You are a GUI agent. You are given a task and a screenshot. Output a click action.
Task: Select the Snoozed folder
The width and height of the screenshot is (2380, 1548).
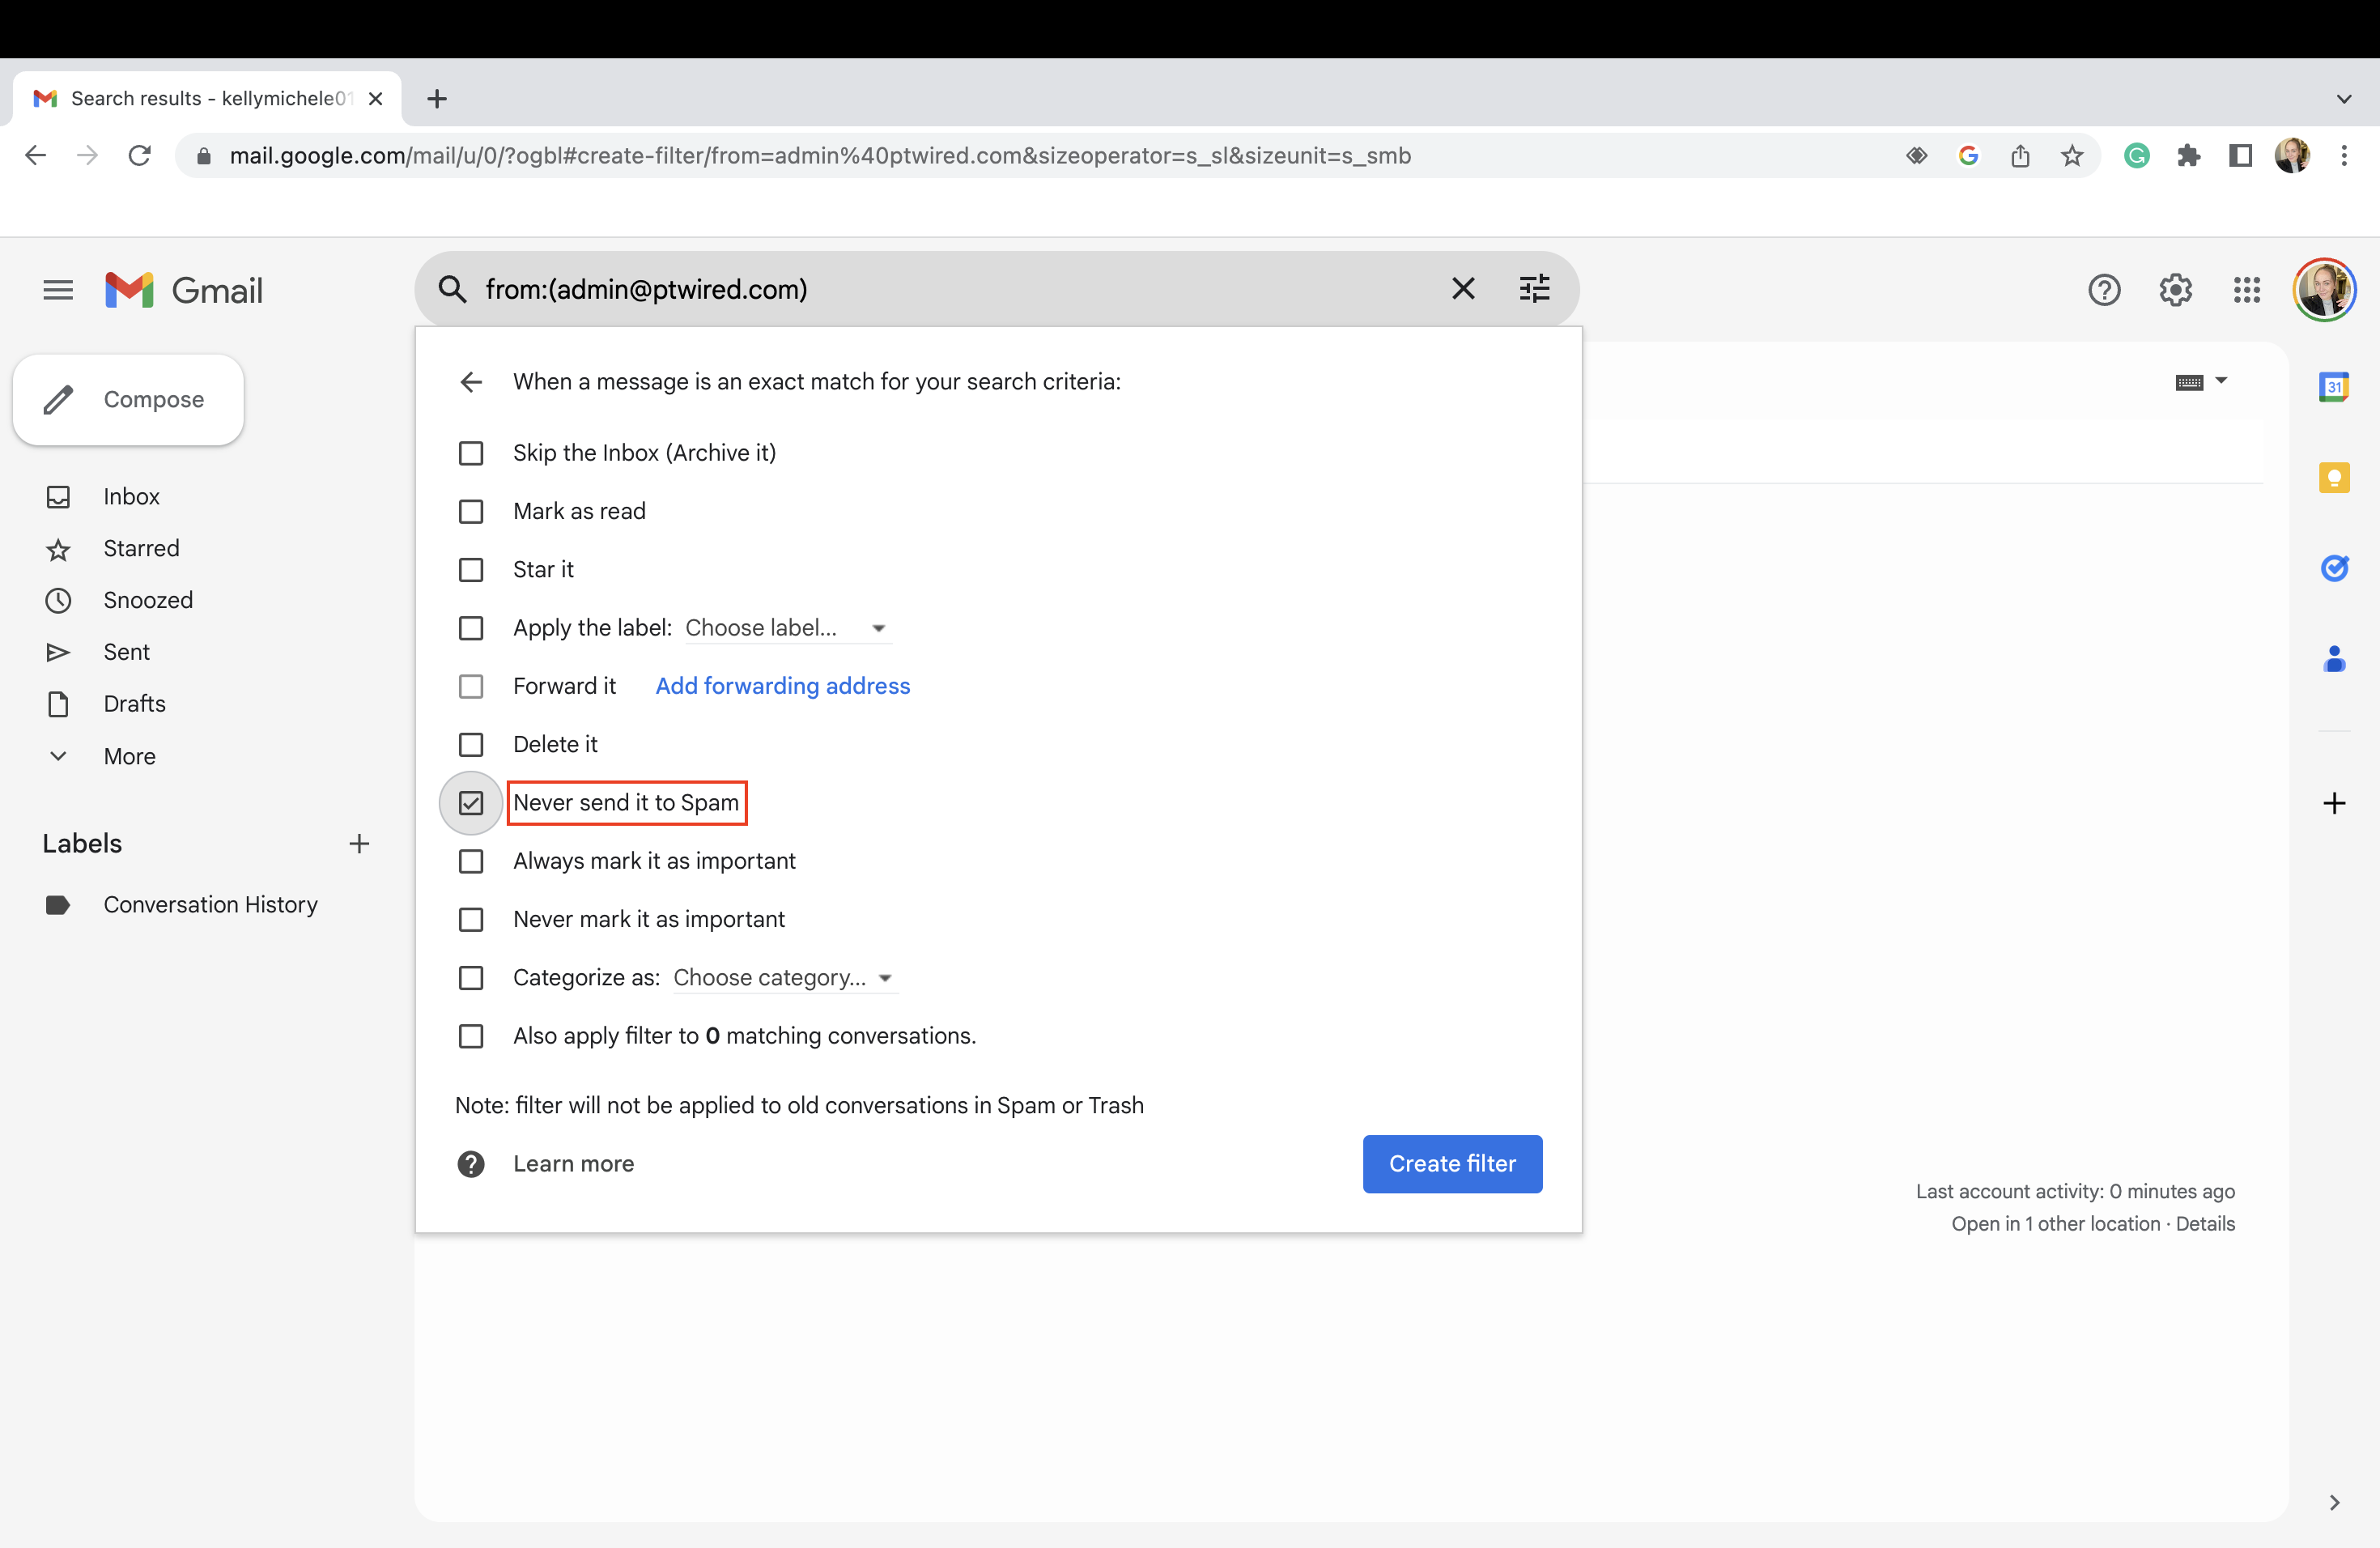148,600
